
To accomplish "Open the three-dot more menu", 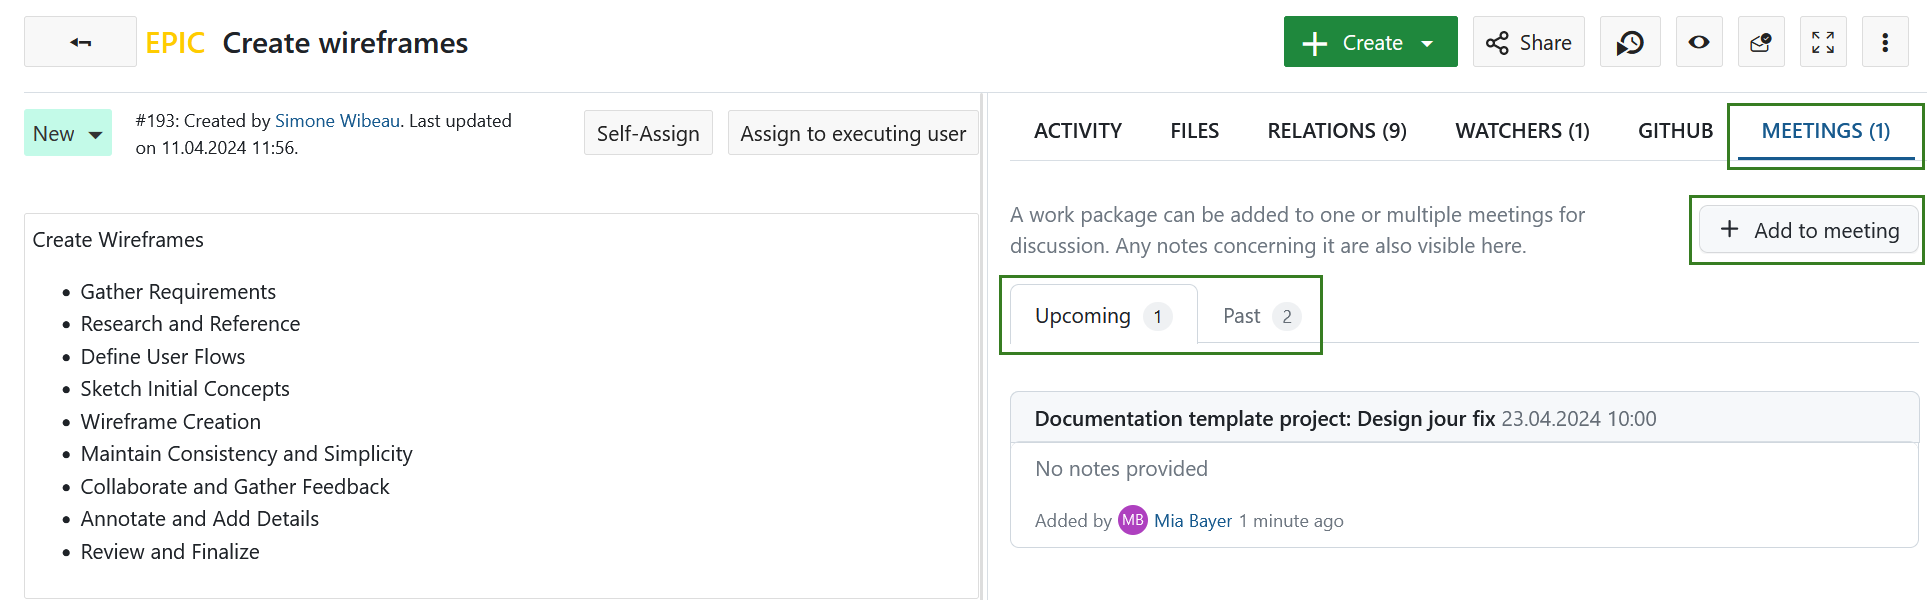I will coord(1884,42).
